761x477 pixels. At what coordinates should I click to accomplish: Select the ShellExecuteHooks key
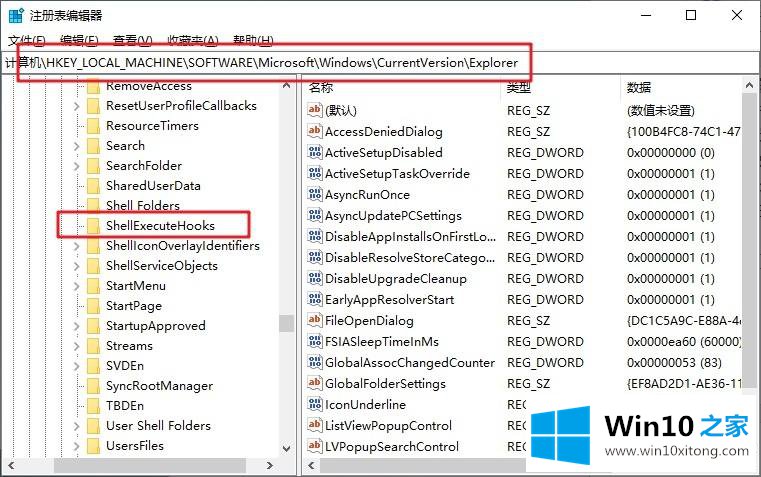pos(160,226)
